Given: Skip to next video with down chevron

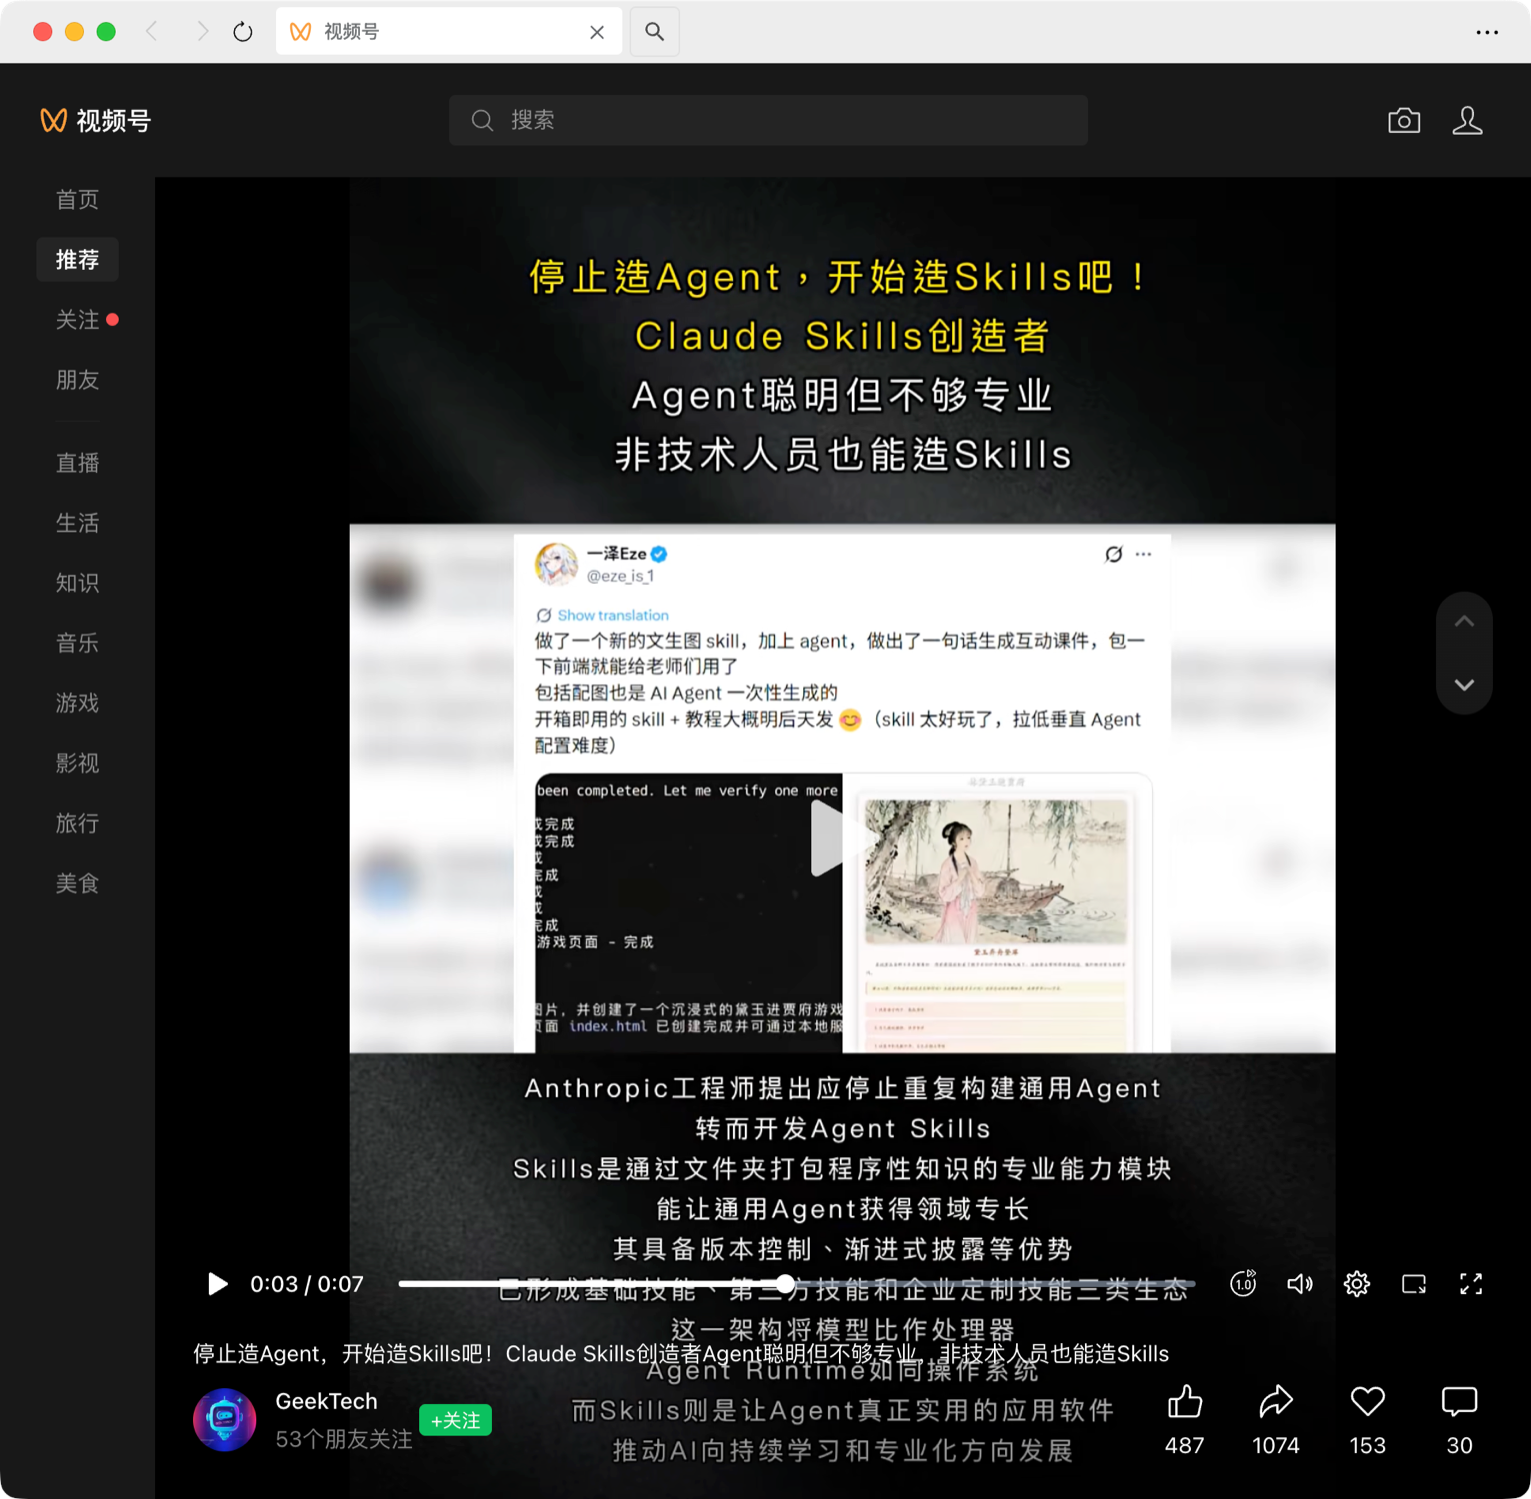Looking at the screenshot, I should 1464,685.
